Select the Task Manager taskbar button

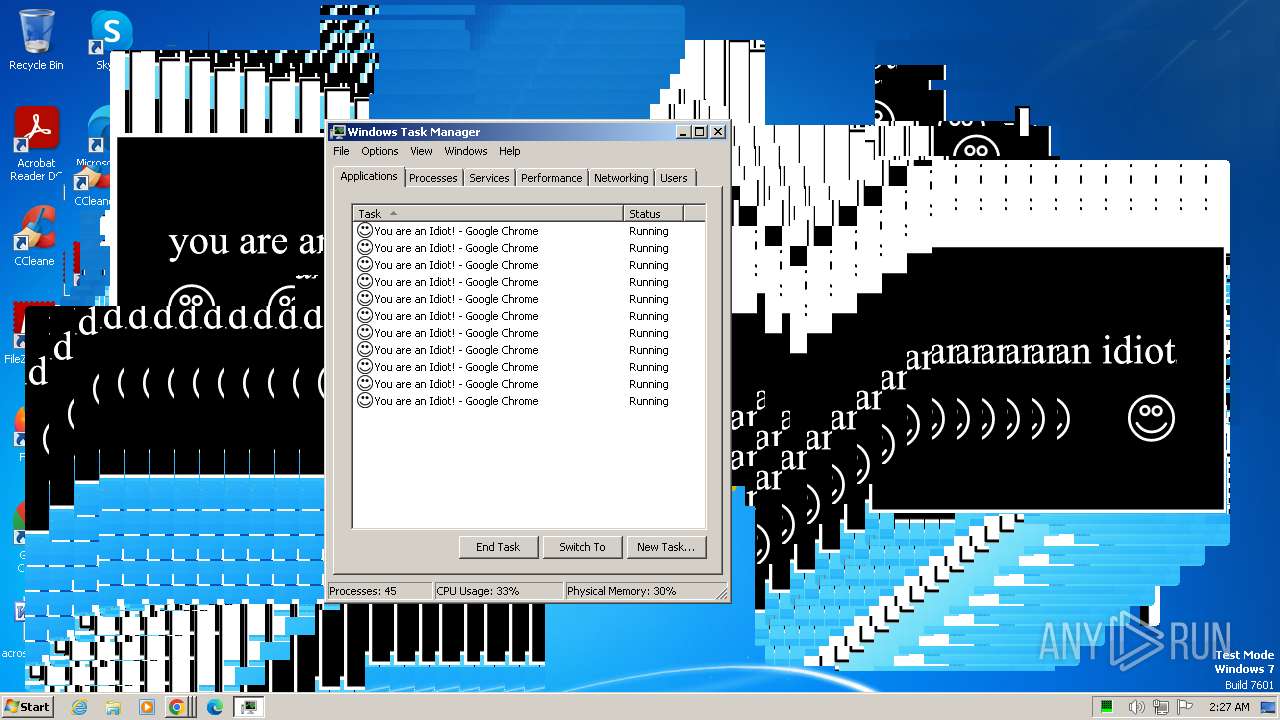pyautogui.click(x=249, y=707)
